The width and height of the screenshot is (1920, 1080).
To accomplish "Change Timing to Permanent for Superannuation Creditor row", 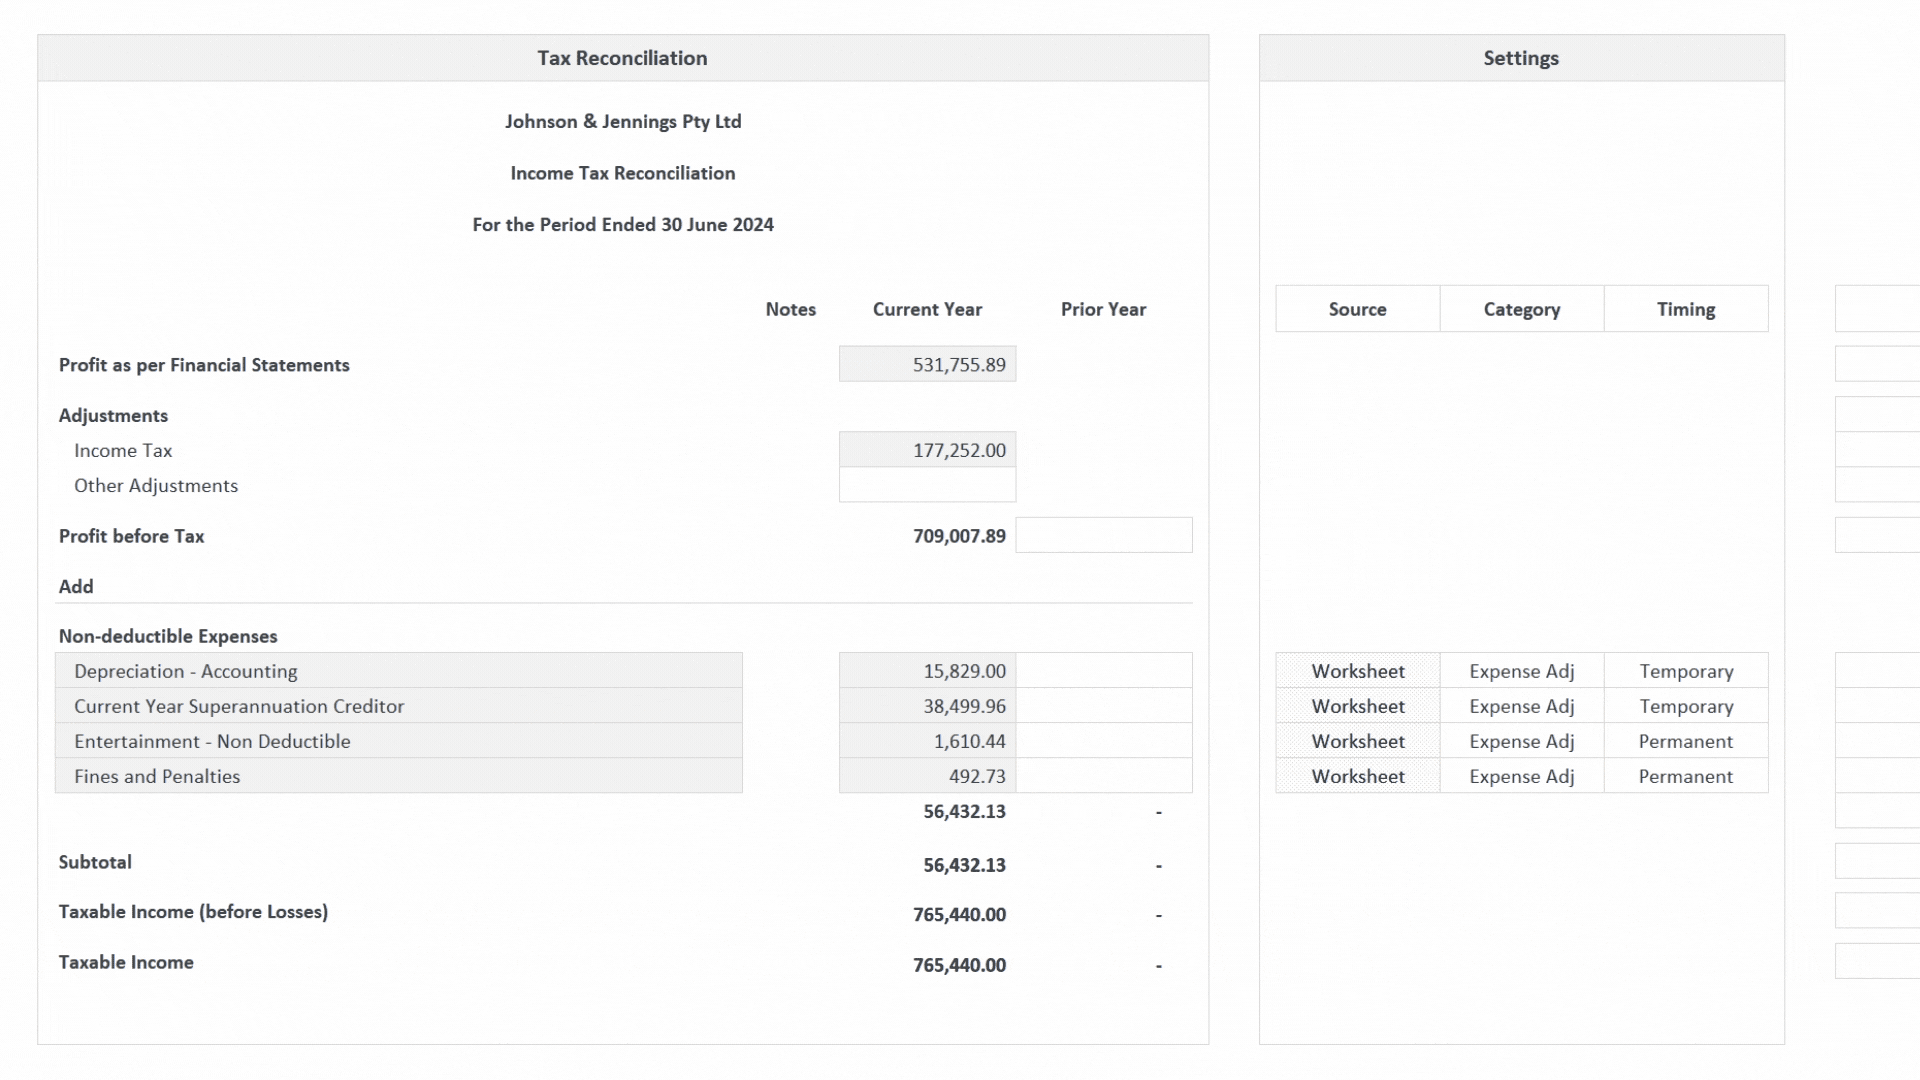I will click(1686, 705).
